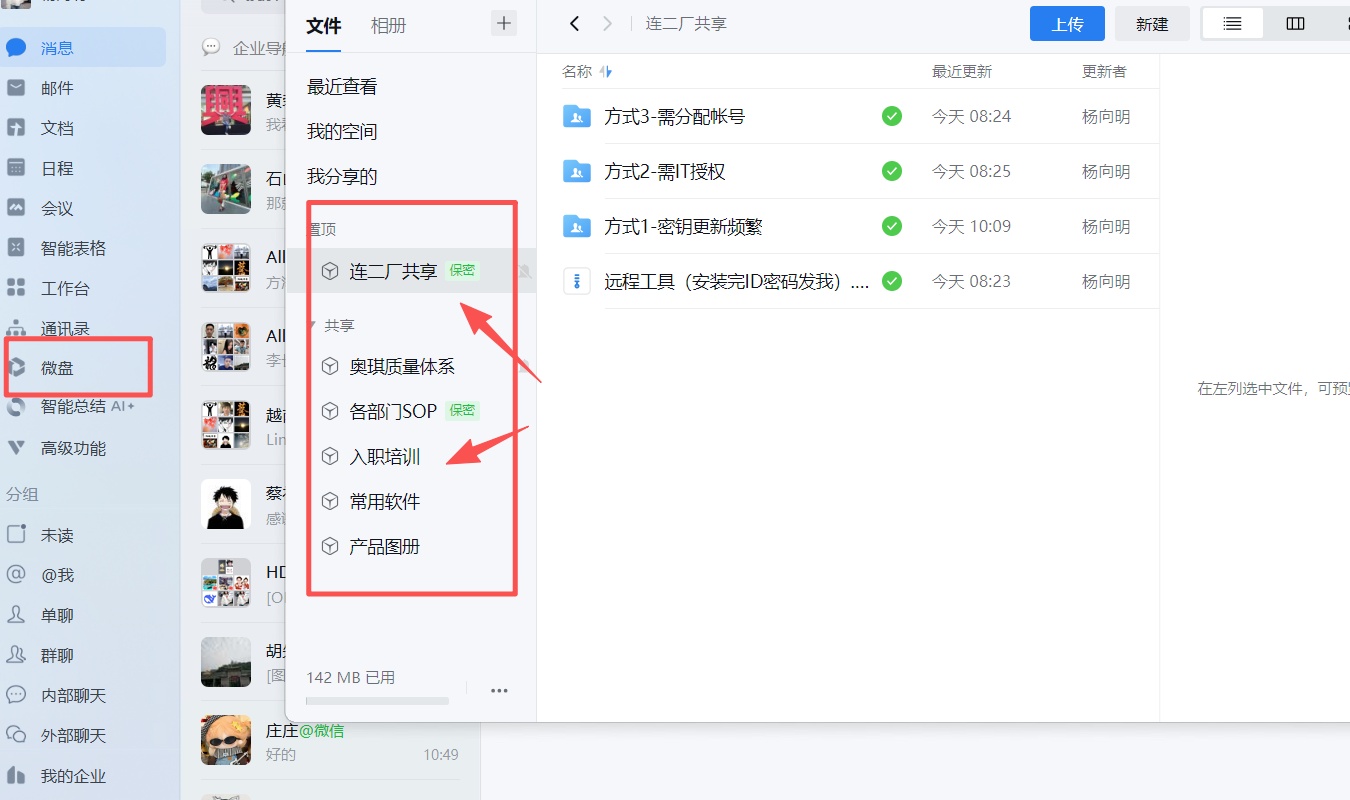1350x800 pixels.
Task: Enable the list view layout
Action: 1231,22
